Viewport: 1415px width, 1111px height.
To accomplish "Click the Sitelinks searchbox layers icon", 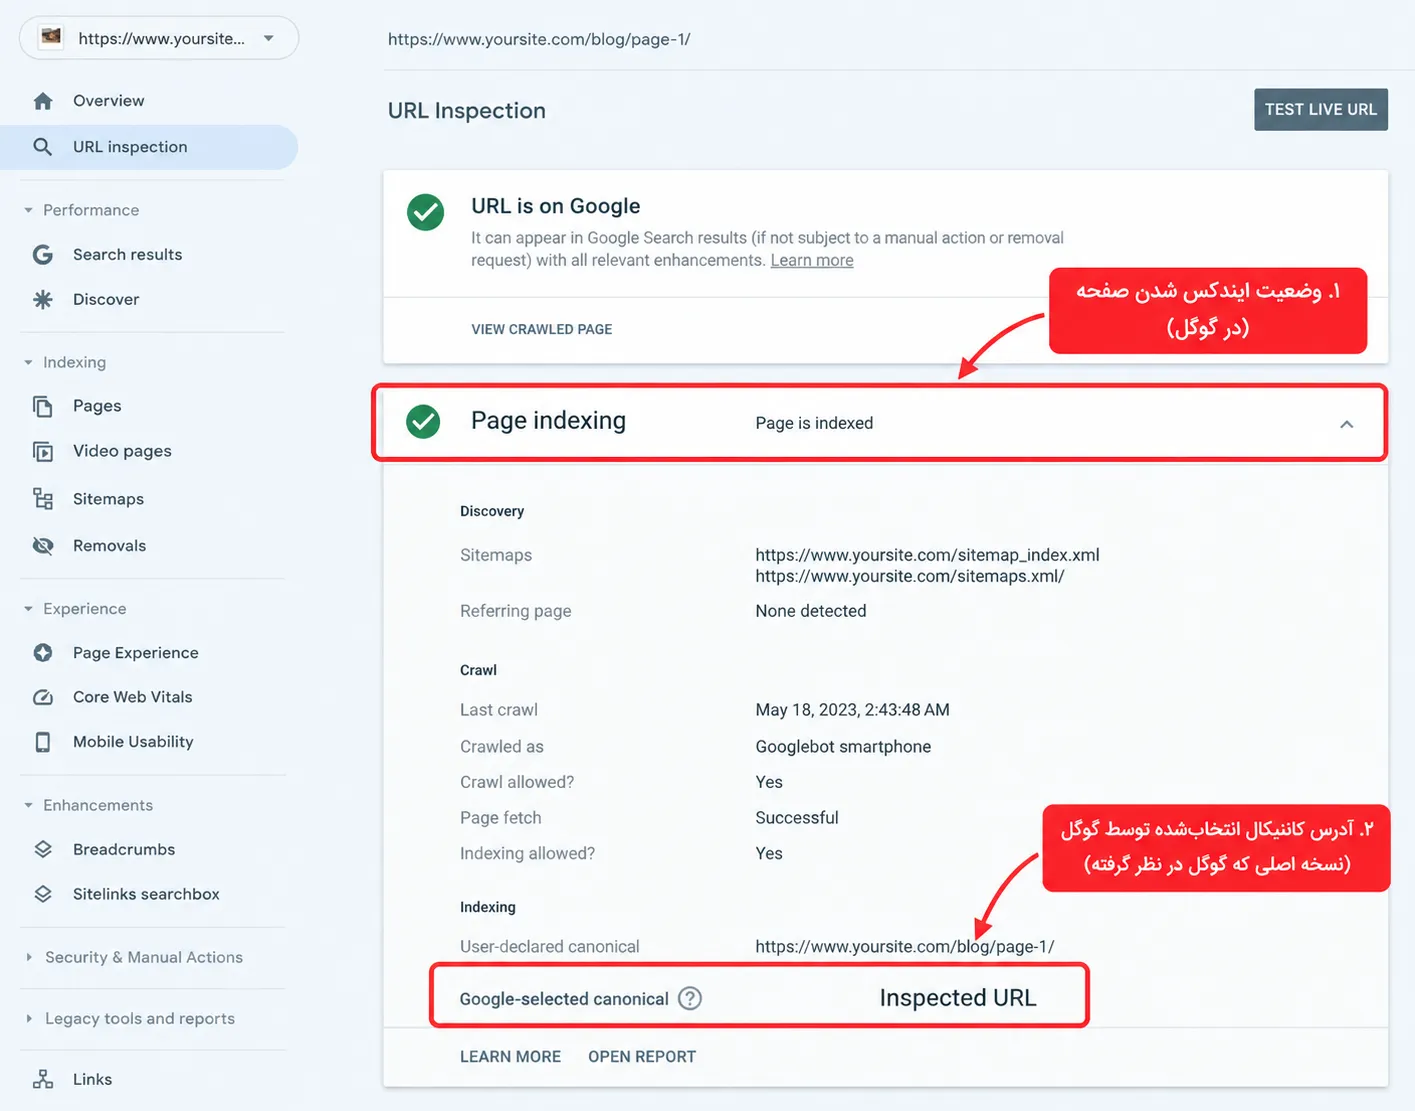I will pos(43,894).
